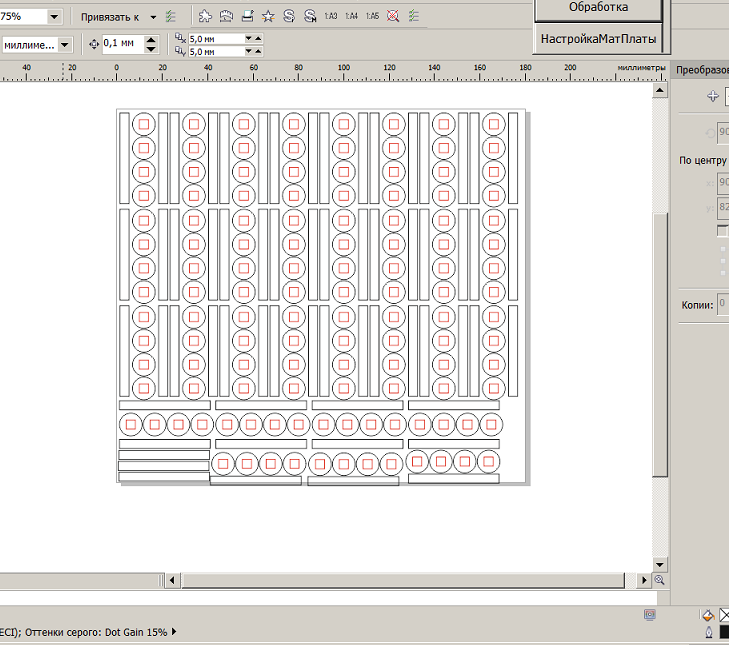Expand color profile arrow after Dot Gain 15%

point(175,632)
